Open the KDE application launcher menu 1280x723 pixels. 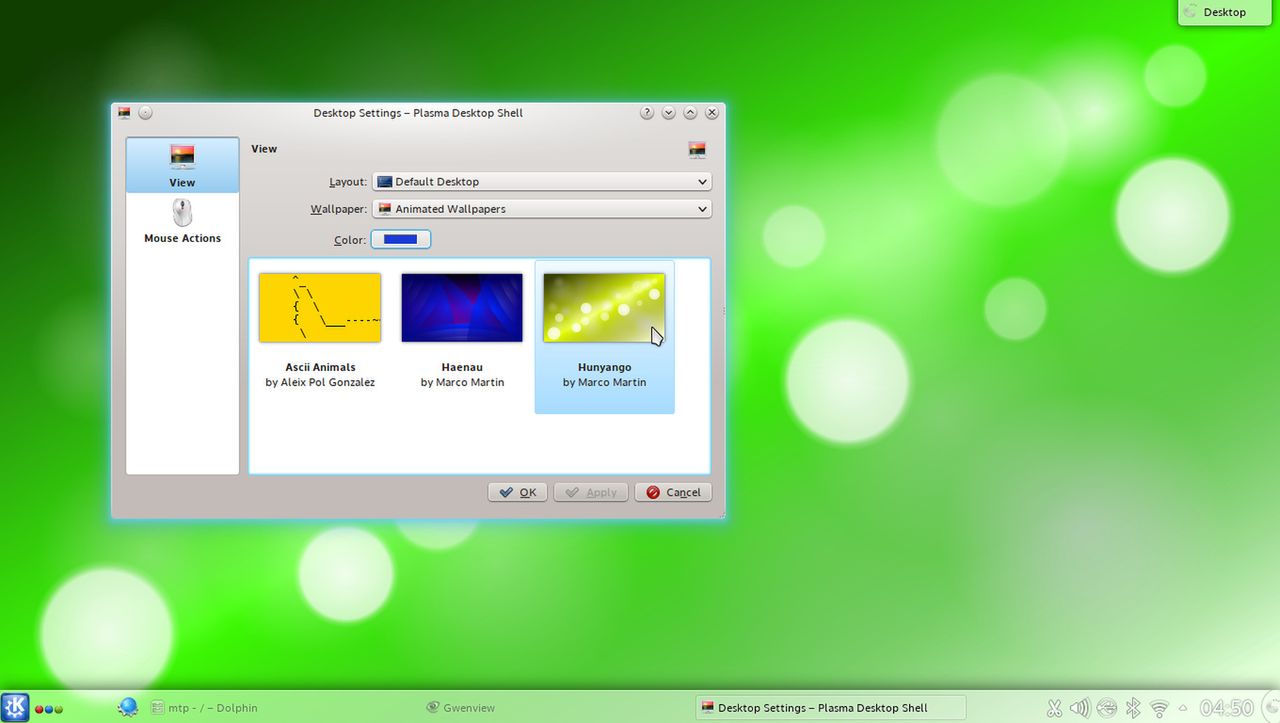click(x=15, y=707)
